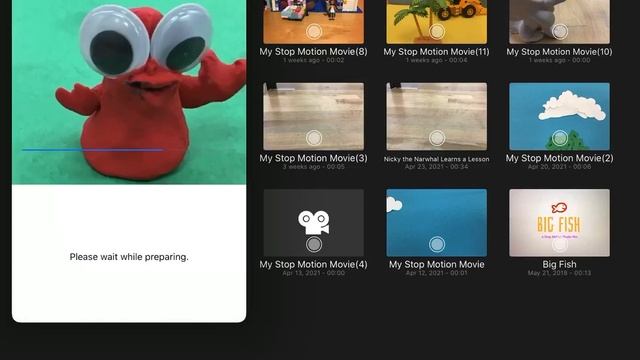Tick the selection circle on My Stop Motion Movie(10)
Screen dimensions: 640x360
[x=560, y=31]
